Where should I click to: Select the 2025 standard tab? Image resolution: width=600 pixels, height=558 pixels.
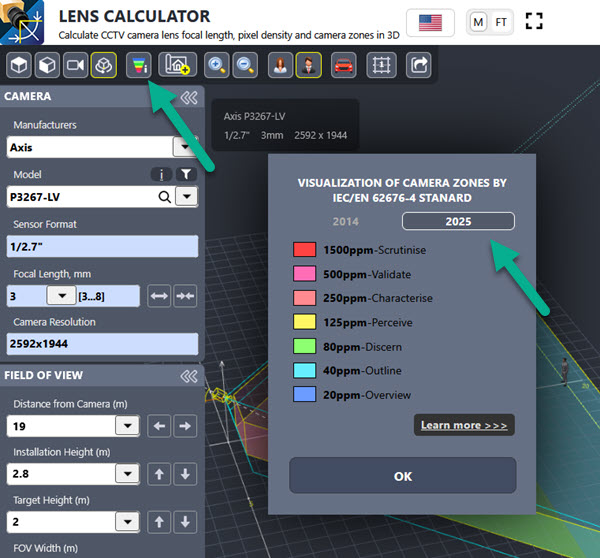click(x=458, y=221)
